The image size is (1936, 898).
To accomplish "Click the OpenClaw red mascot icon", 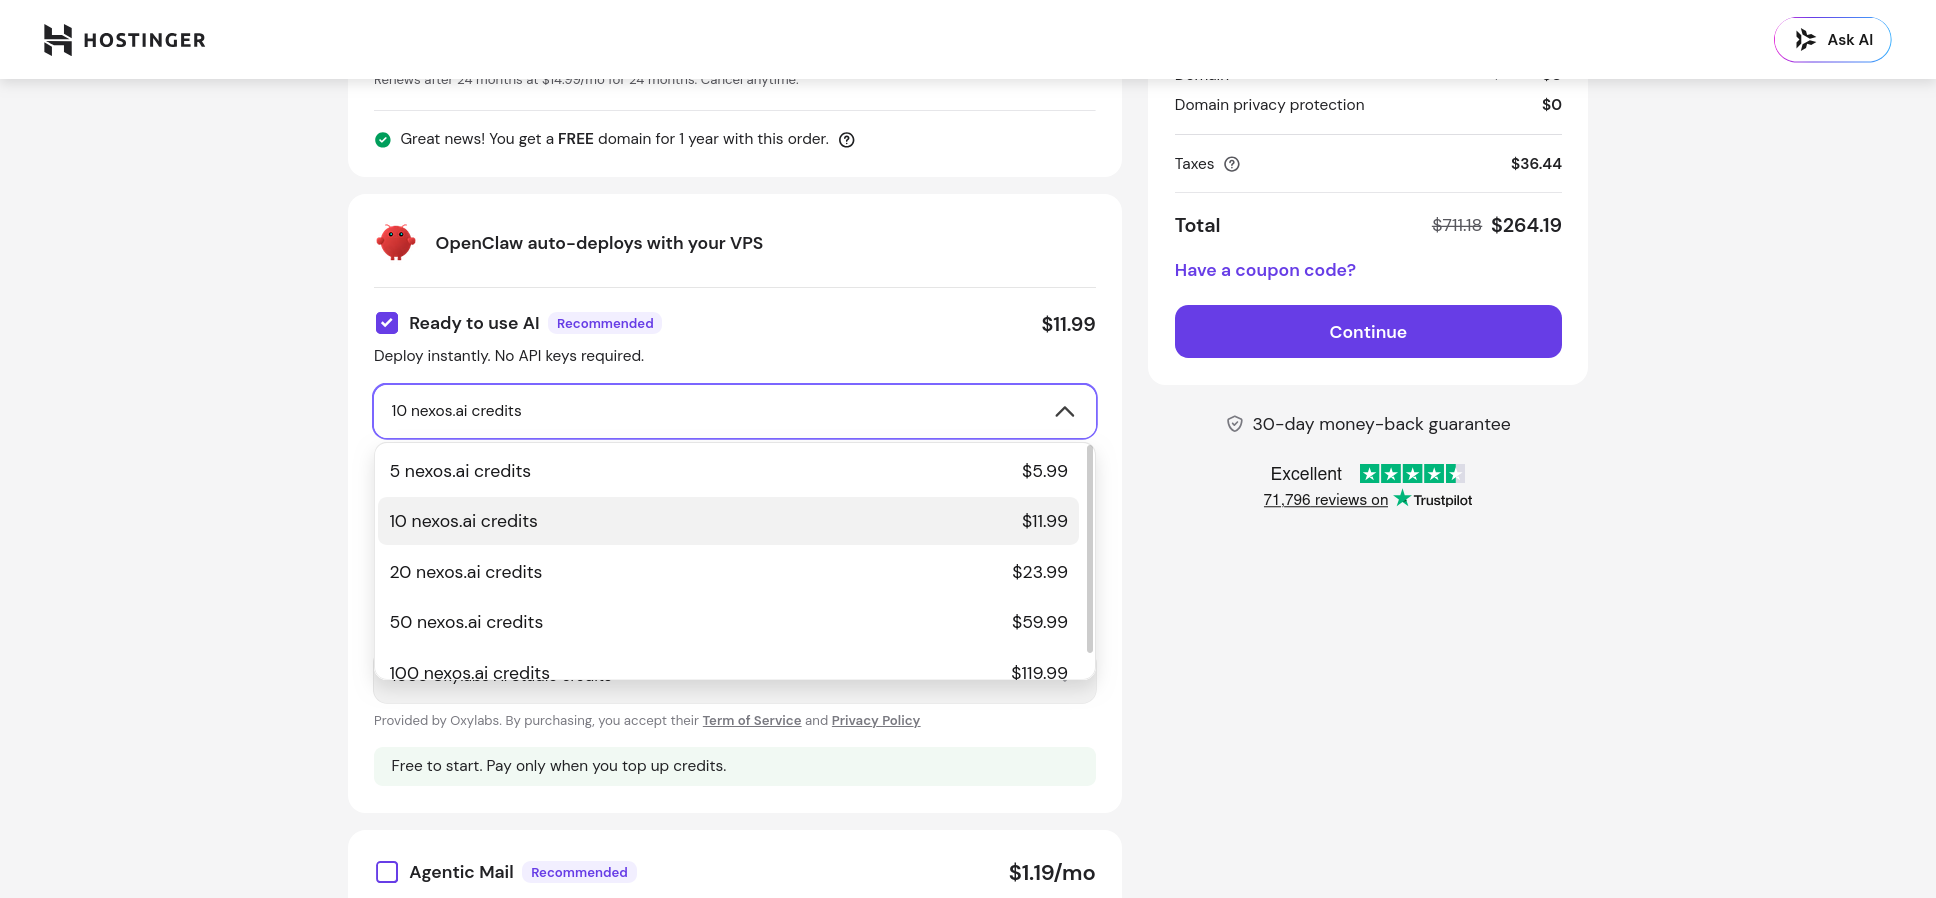I will pos(396,242).
